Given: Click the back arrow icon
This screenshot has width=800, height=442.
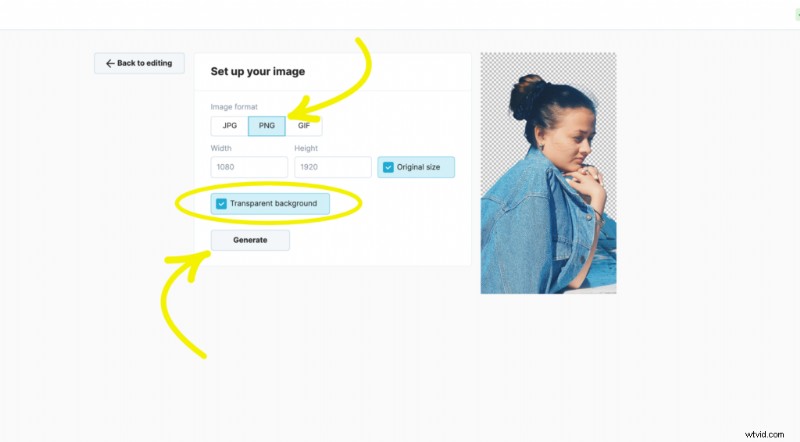Looking at the screenshot, I should tap(110, 63).
